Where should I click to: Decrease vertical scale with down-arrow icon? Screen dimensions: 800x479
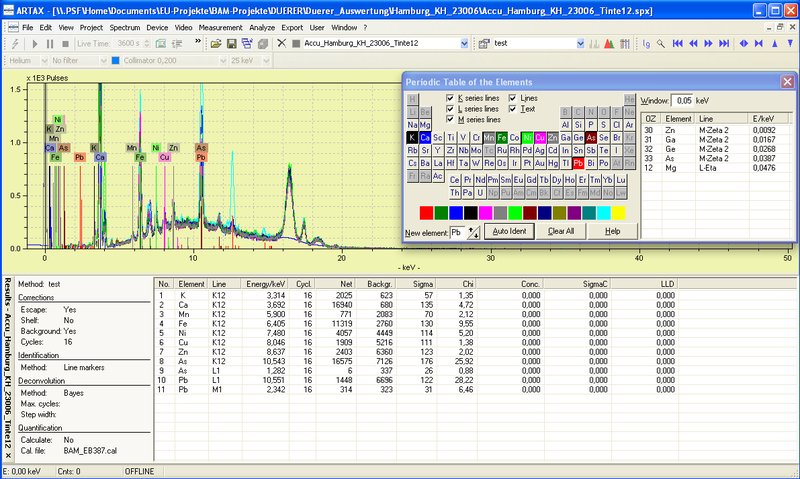[790, 44]
